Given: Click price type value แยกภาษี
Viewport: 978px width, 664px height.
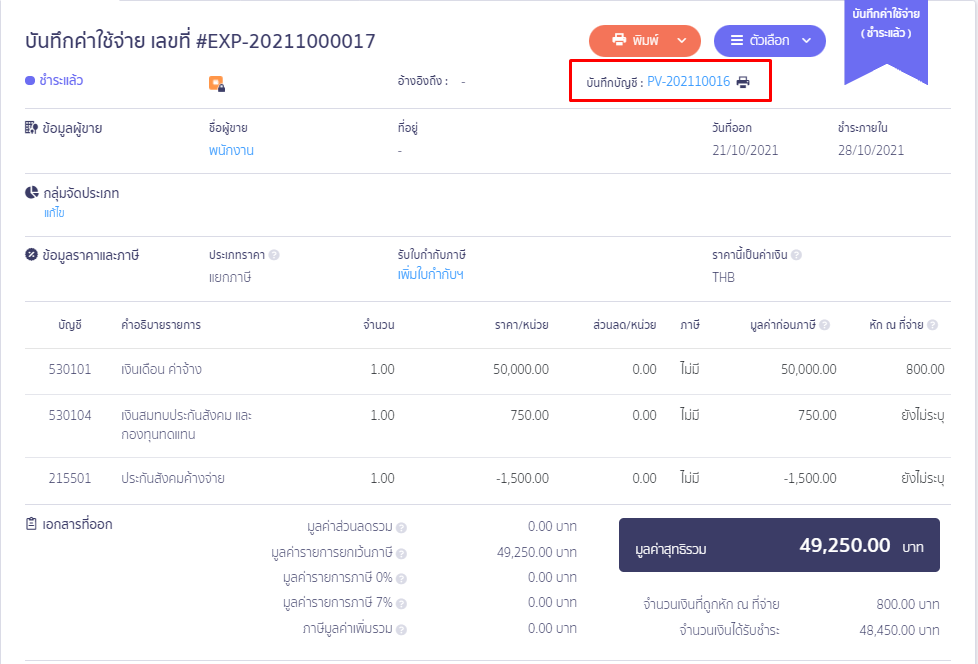Looking at the screenshot, I should (x=230, y=277).
